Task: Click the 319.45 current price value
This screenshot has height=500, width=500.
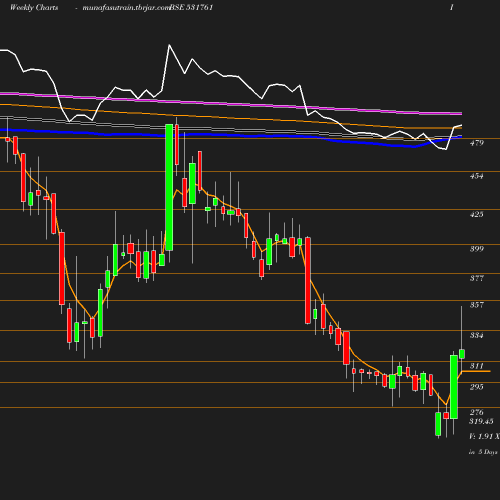Action: coord(481,421)
